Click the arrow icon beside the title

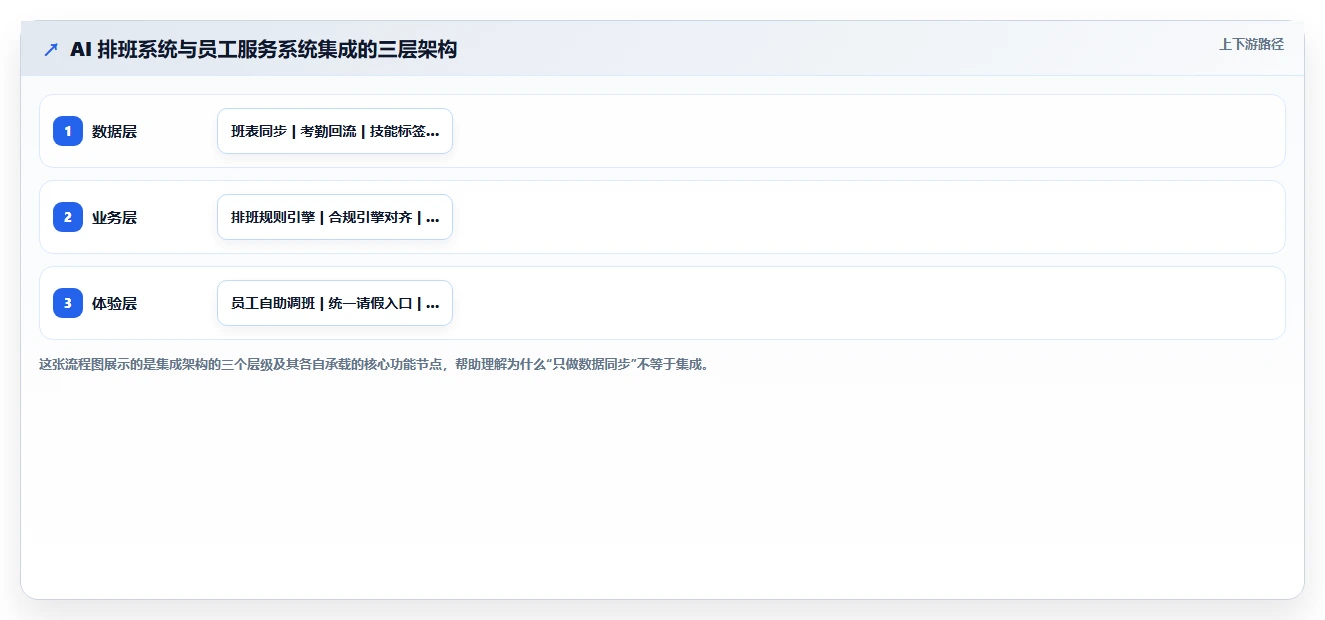tap(51, 49)
